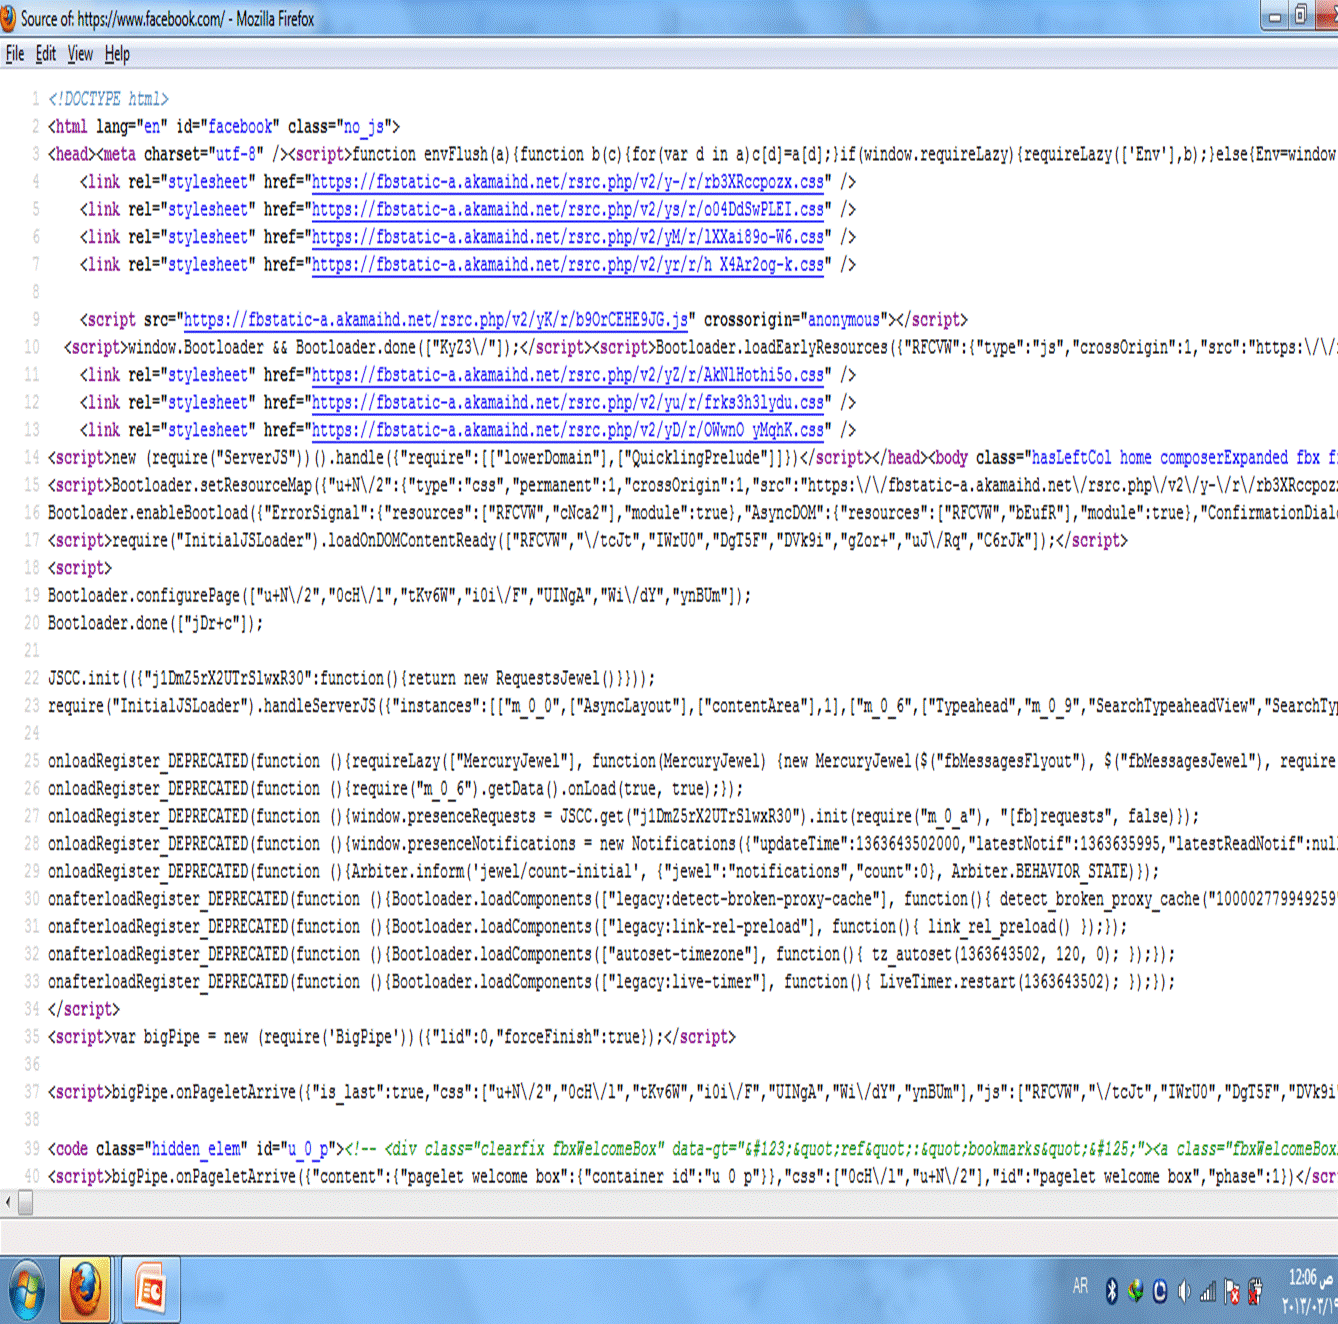Open the volume speaker tray icon
Image resolution: width=1338 pixels, height=1324 pixels.
point(1183,1292)
